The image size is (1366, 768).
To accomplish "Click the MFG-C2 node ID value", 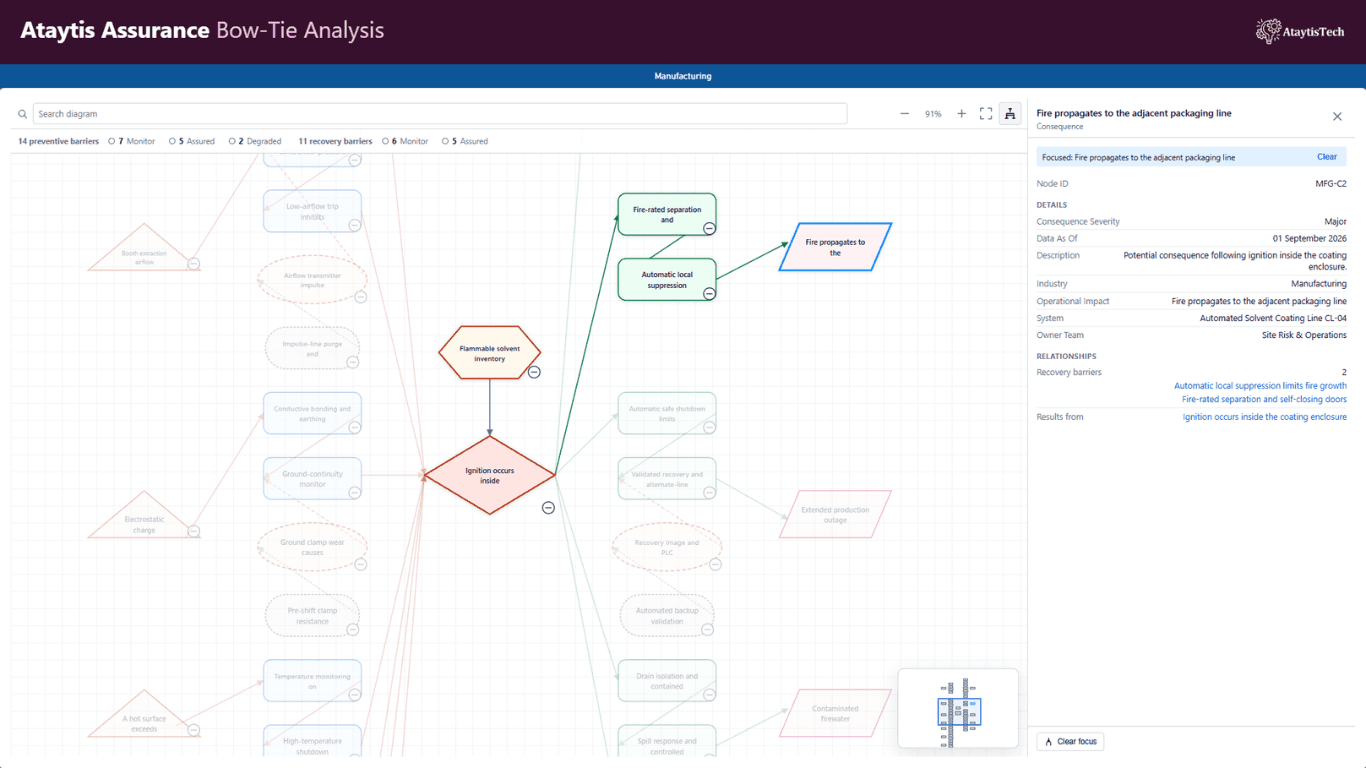I will tap(1331, 184).
